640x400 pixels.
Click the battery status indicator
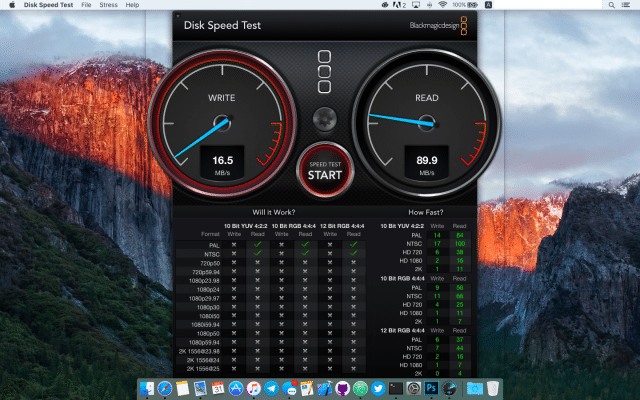pyautogui.click(x=465, y=5)
